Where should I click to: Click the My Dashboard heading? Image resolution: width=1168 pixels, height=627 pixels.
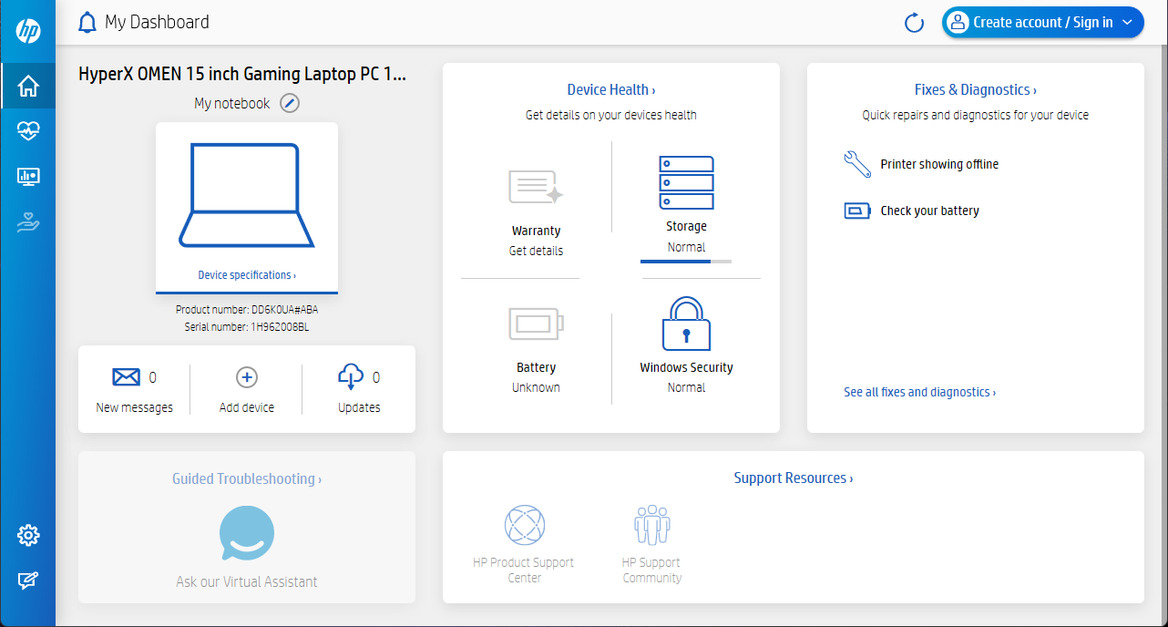pos(157,22)
